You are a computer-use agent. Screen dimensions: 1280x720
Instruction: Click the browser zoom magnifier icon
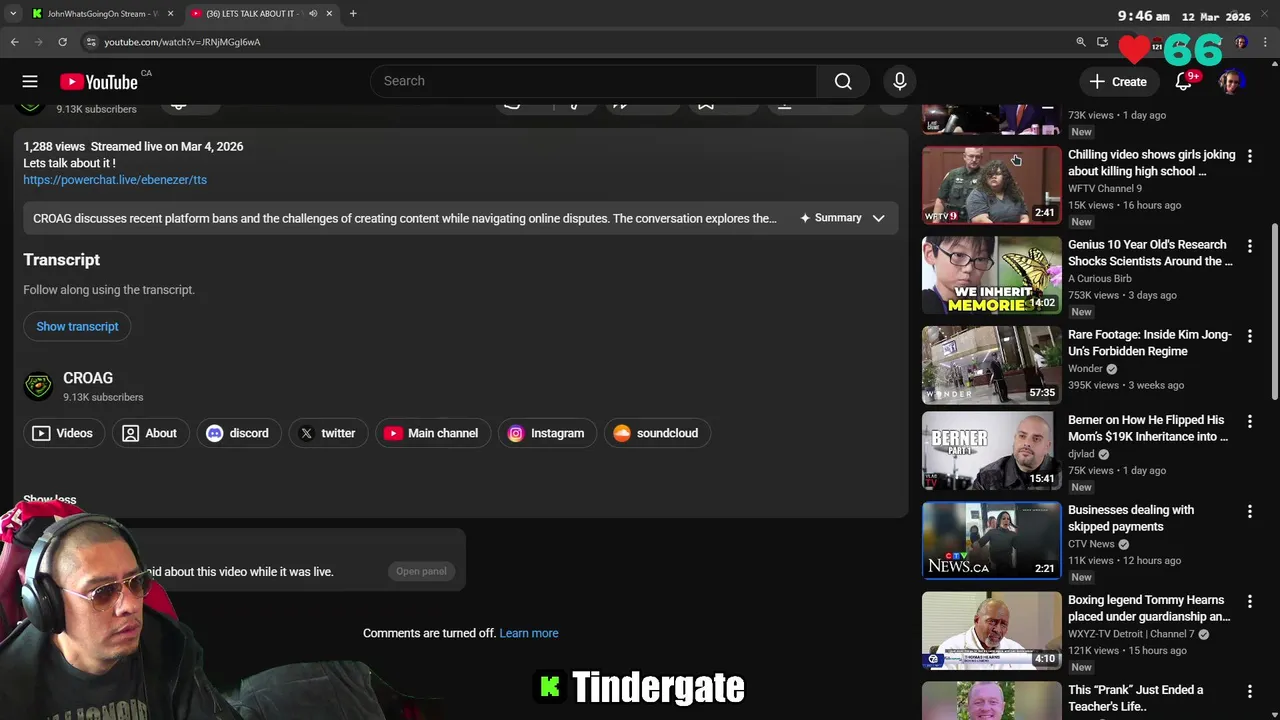point(1081,42)
